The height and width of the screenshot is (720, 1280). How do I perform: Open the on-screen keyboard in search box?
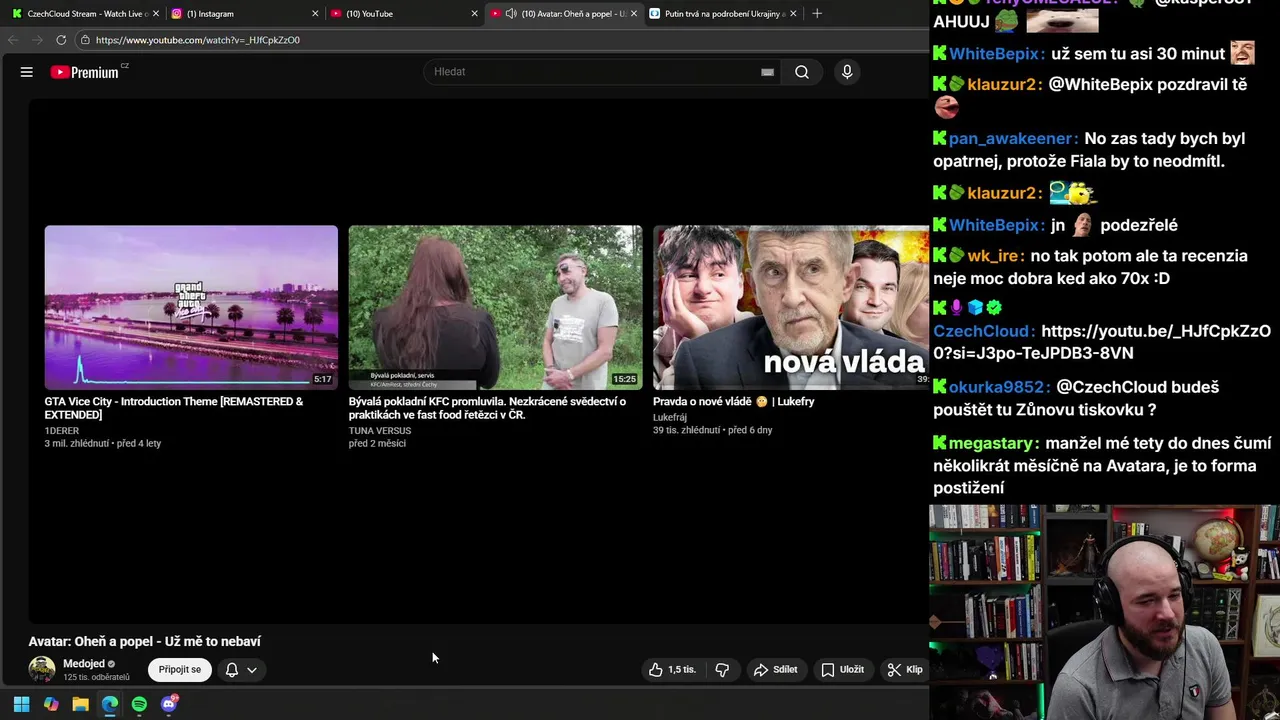[x=767, y=72]
